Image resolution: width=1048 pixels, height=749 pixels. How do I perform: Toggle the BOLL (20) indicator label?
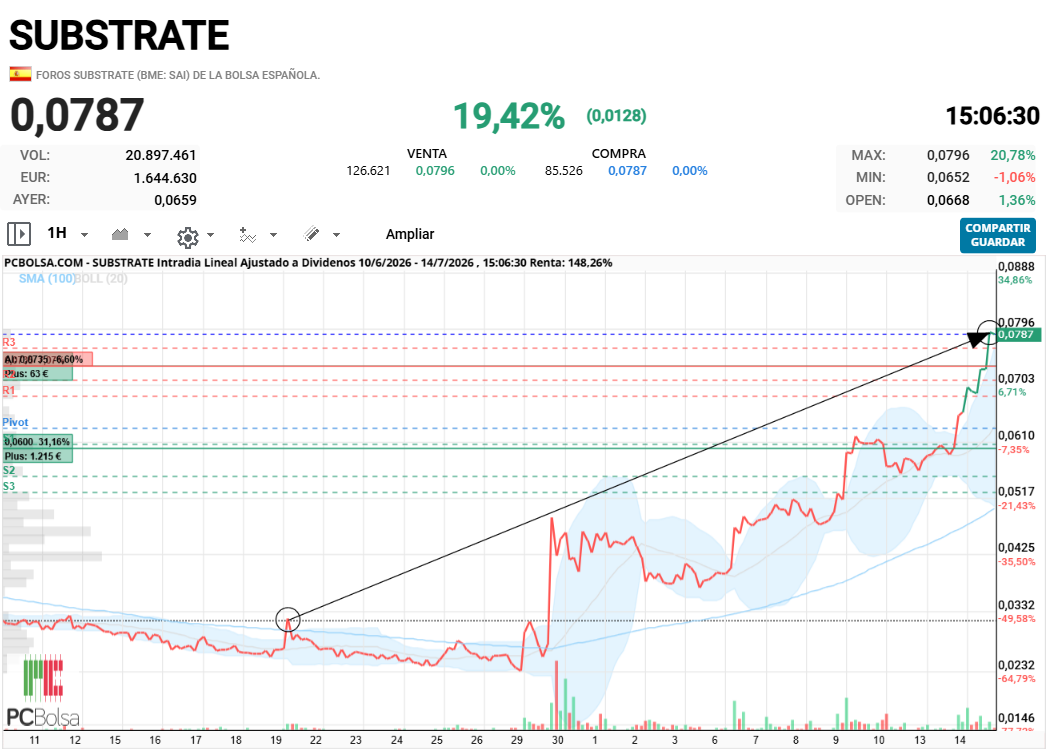101,279
